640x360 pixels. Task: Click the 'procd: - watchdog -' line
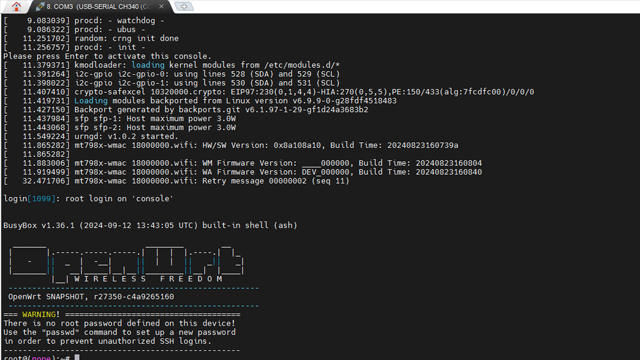click(84, 20)
